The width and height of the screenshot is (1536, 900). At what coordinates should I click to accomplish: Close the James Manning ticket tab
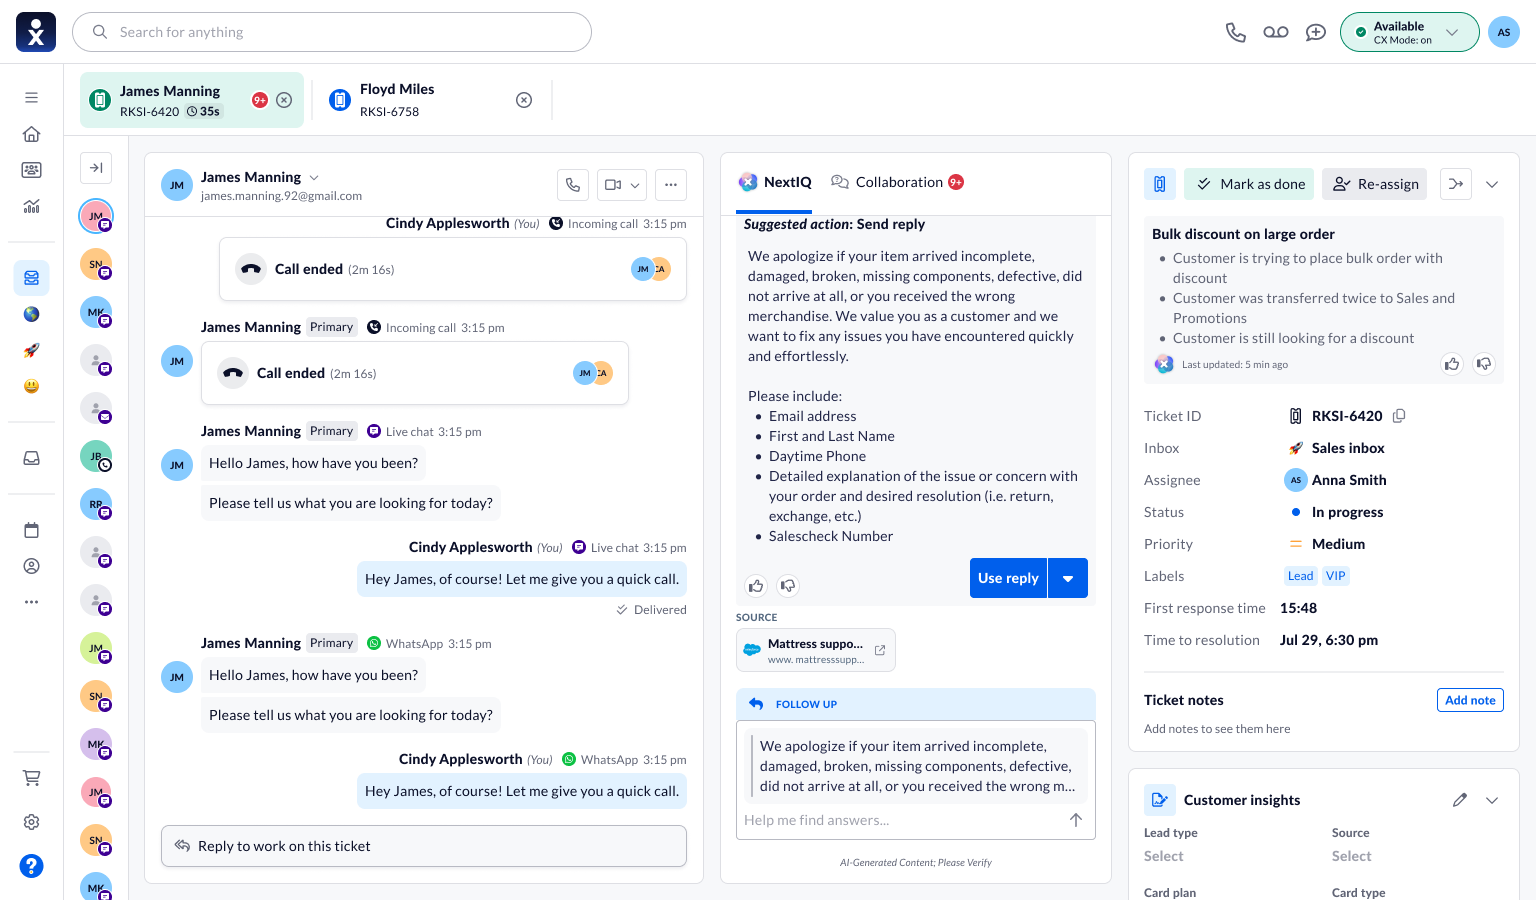point(284,100)
